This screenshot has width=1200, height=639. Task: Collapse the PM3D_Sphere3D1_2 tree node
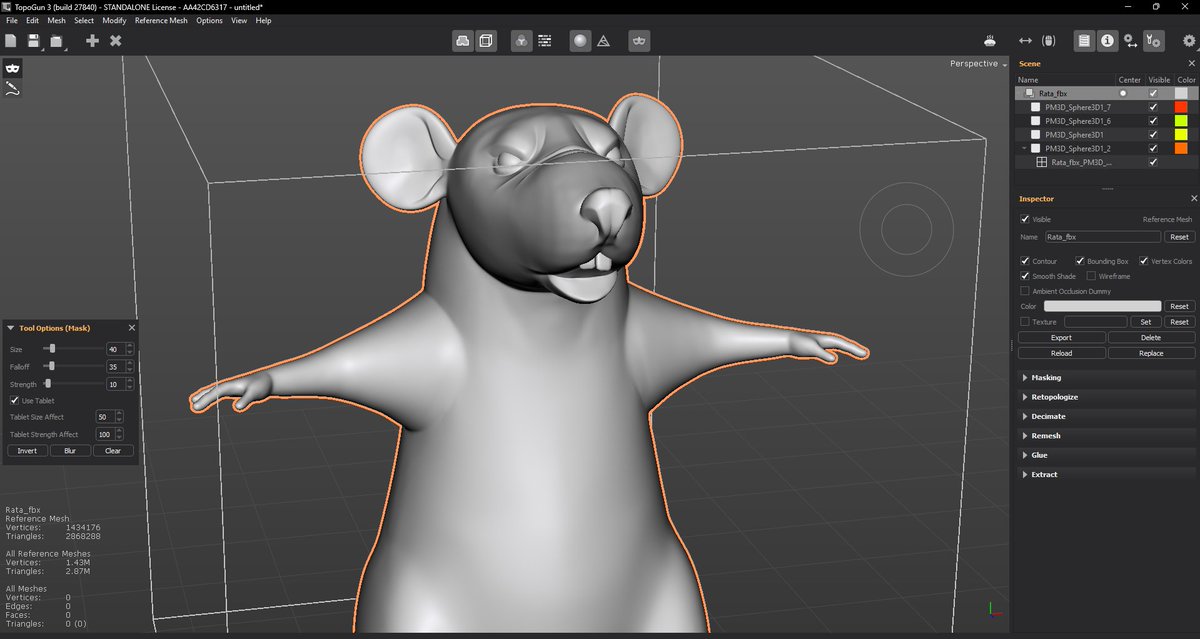(x=1025, y=148)
